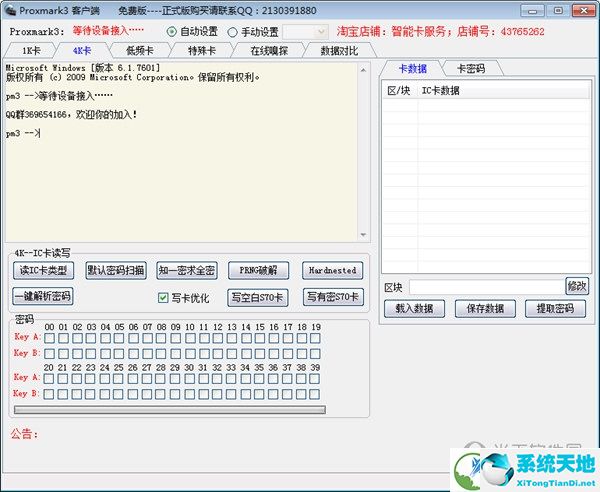The width and height of the screenshot is (600, 492).
Task: Select the 卡数据 tab
Action: pyautogui.click(x=412, y=69)
